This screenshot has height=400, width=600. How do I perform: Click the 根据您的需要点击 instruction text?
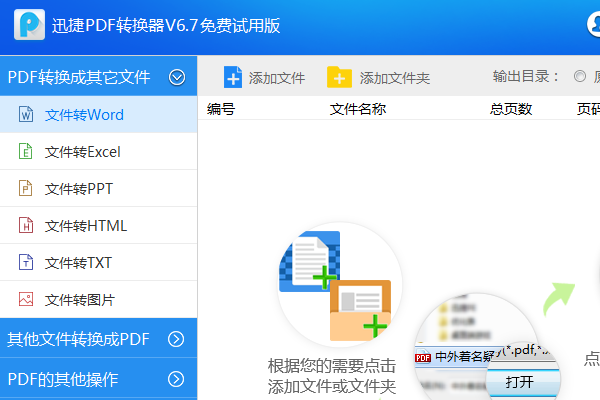tap(331, 366)
